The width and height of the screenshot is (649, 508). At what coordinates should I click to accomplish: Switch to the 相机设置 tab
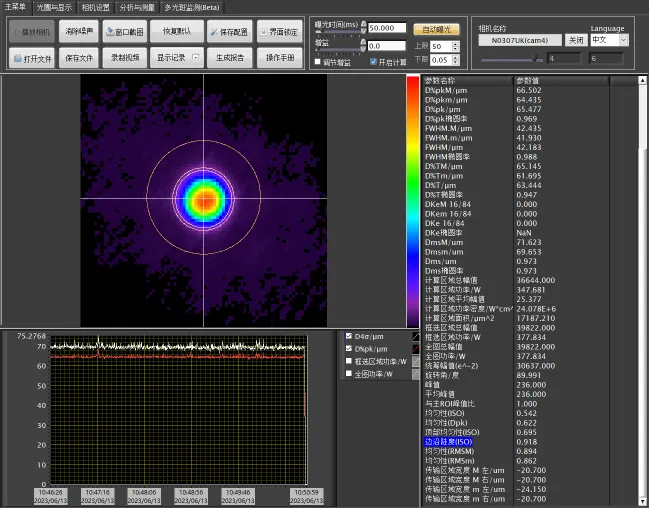click(x=96, y=7)
